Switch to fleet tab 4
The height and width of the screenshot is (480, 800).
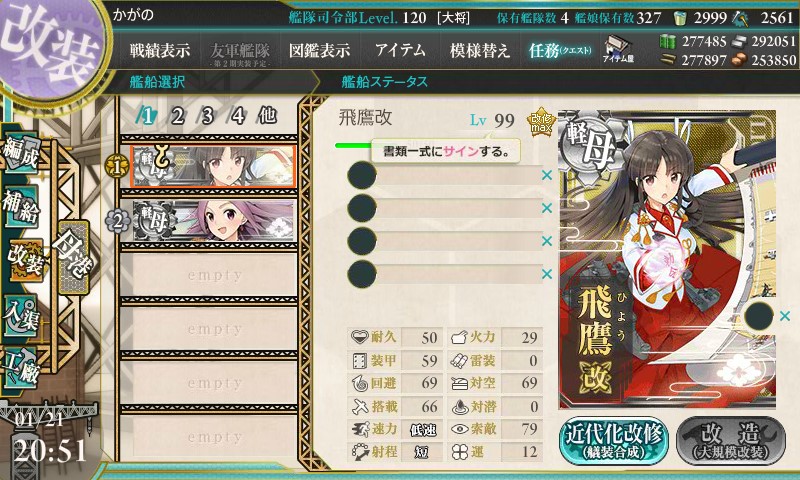pyautogui.click(x=238, y=116)
